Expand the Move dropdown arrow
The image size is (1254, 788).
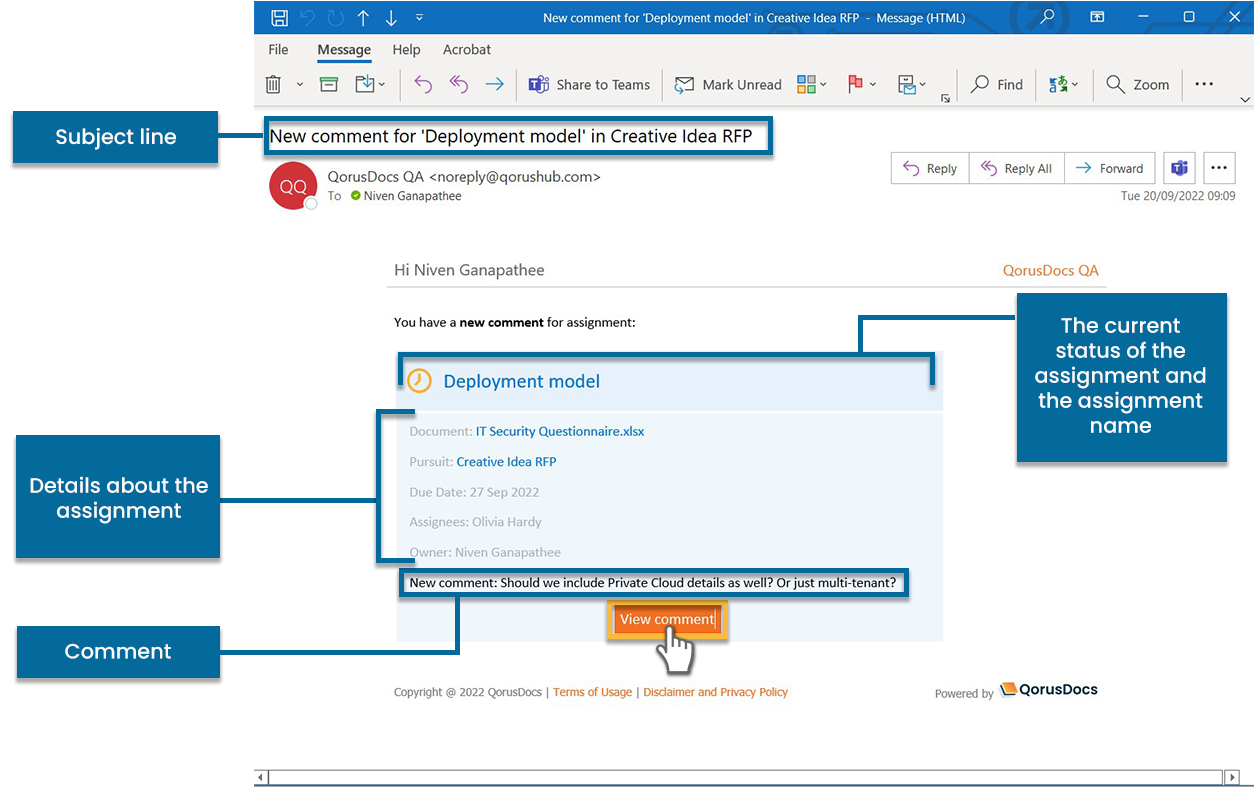[x=382, y=85]
